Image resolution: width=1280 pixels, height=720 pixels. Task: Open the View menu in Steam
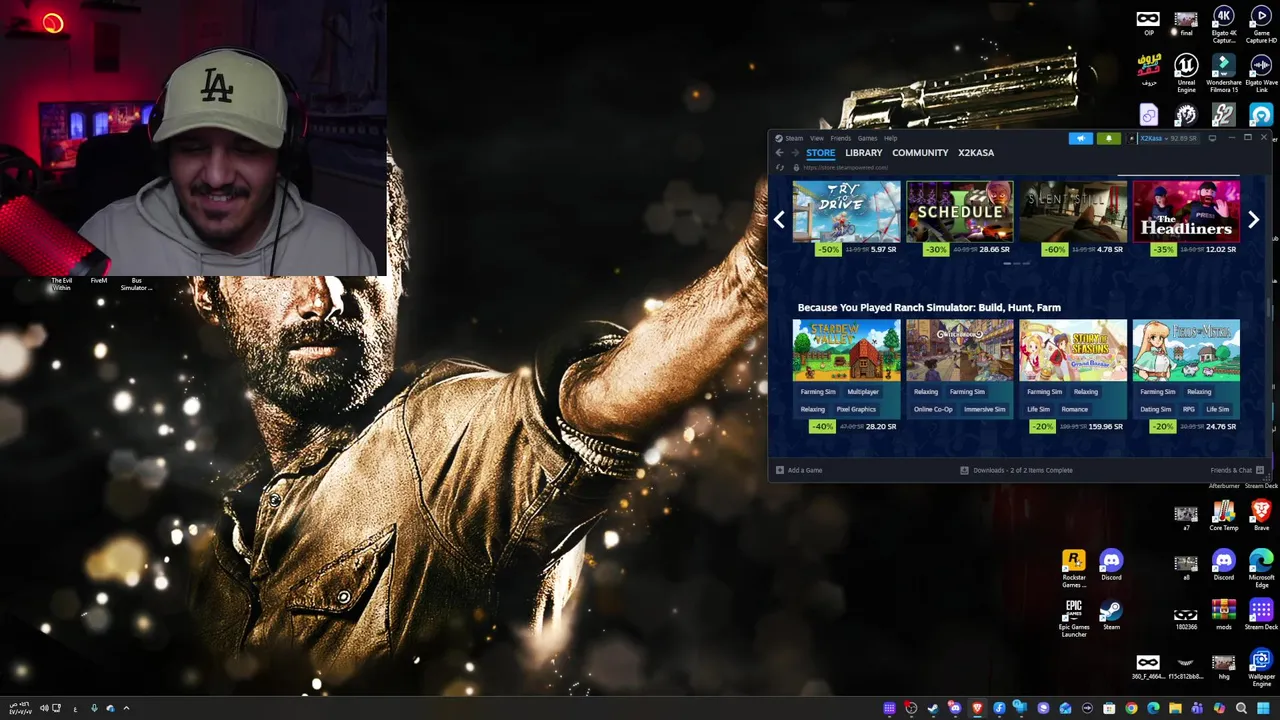[x=817, y=138]
